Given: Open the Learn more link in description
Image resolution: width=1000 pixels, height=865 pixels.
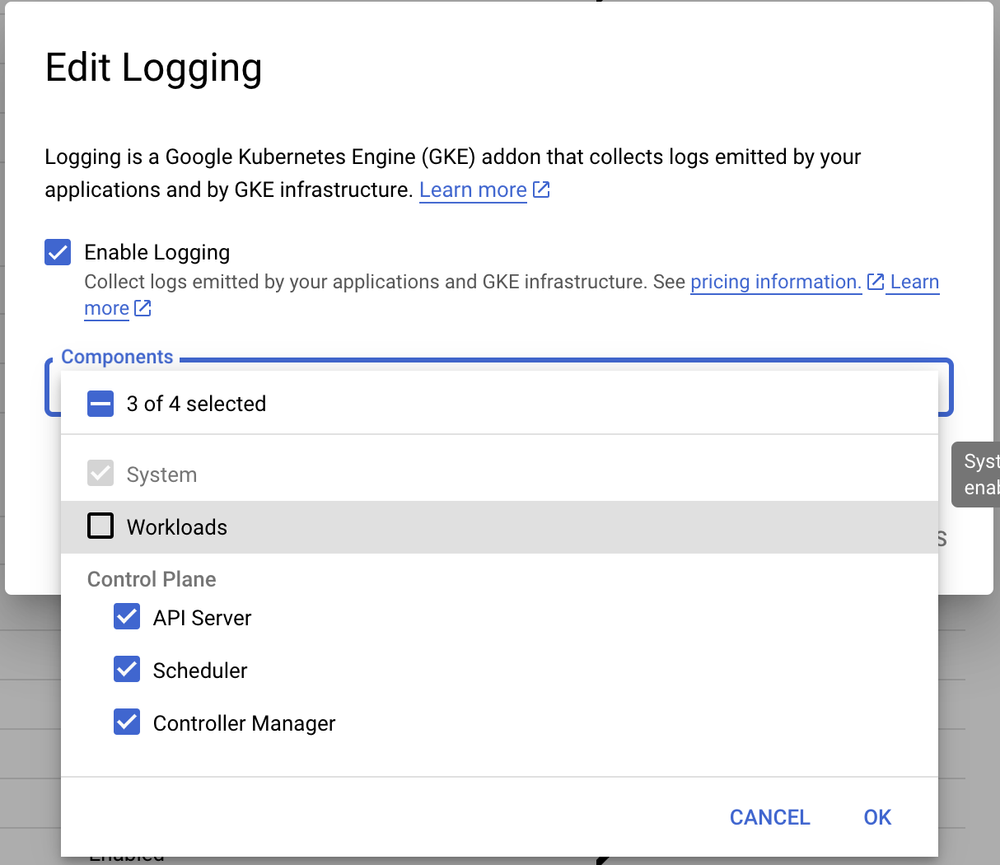Looking at the screenshot, I should click(x=473, y=190).
